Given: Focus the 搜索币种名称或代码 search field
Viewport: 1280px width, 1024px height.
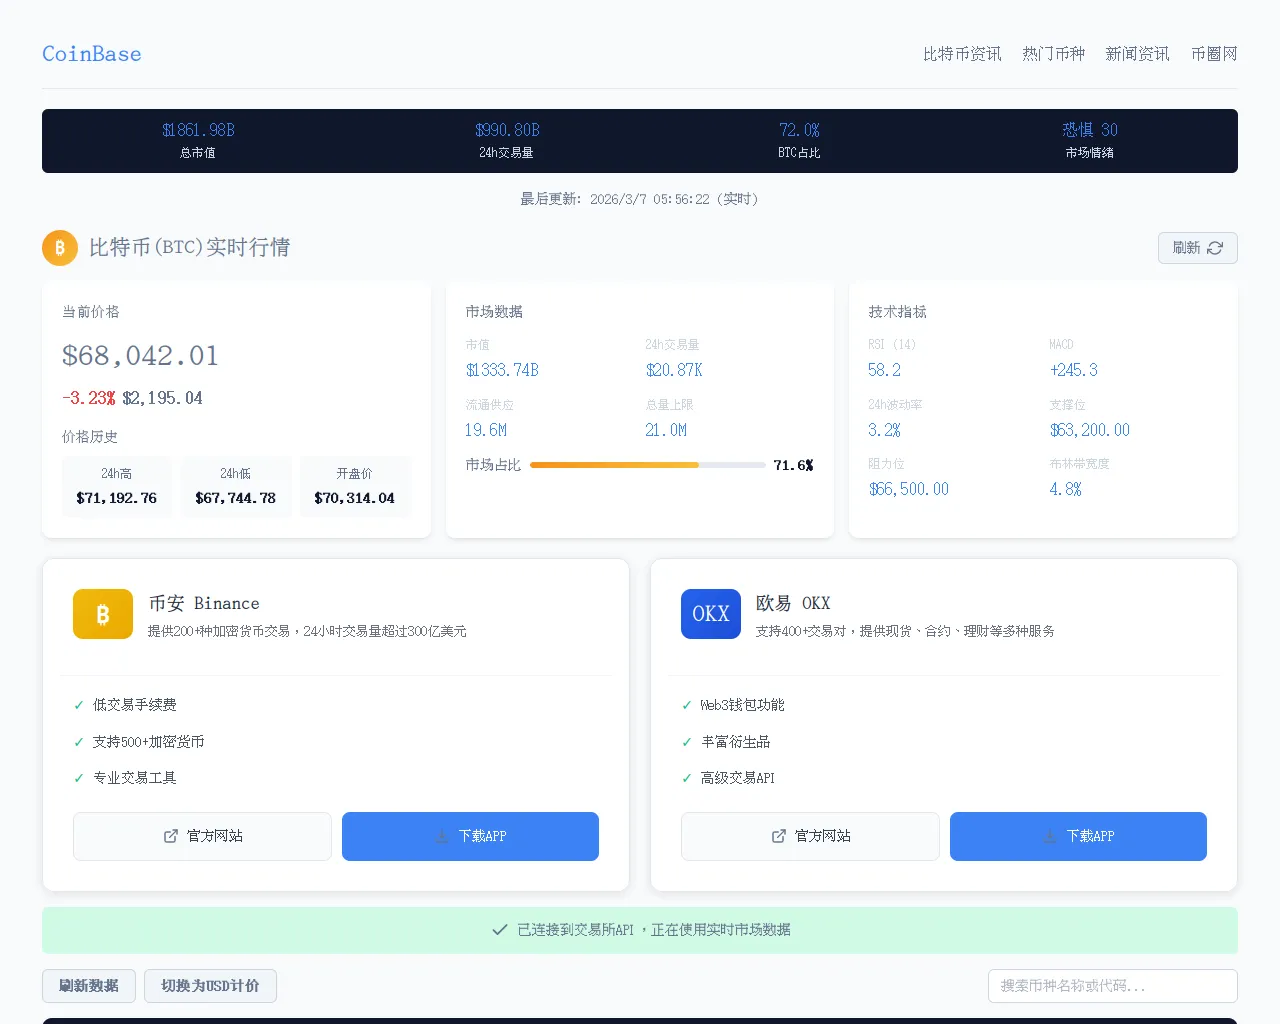Looking at the screenshot, I should click(x=1112, y=986).
